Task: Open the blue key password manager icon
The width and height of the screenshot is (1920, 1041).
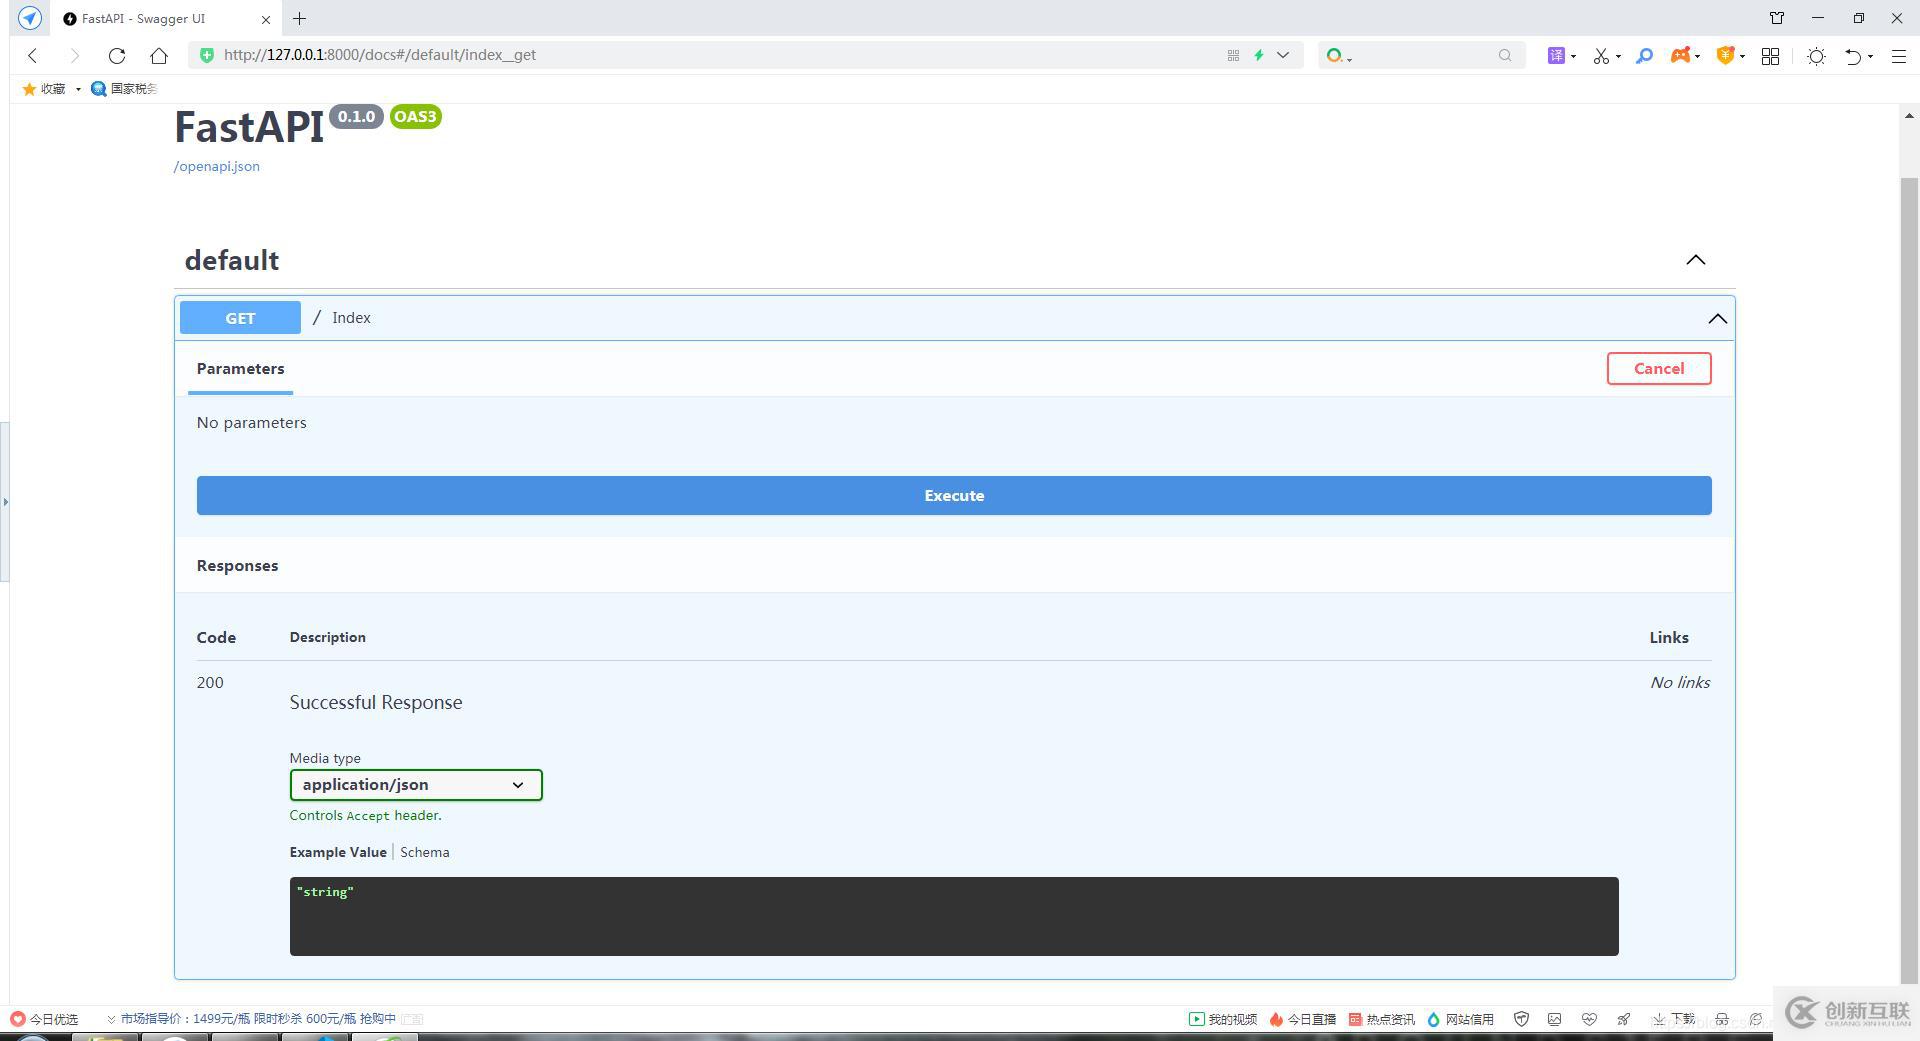Action: (x=1644, y=56)
